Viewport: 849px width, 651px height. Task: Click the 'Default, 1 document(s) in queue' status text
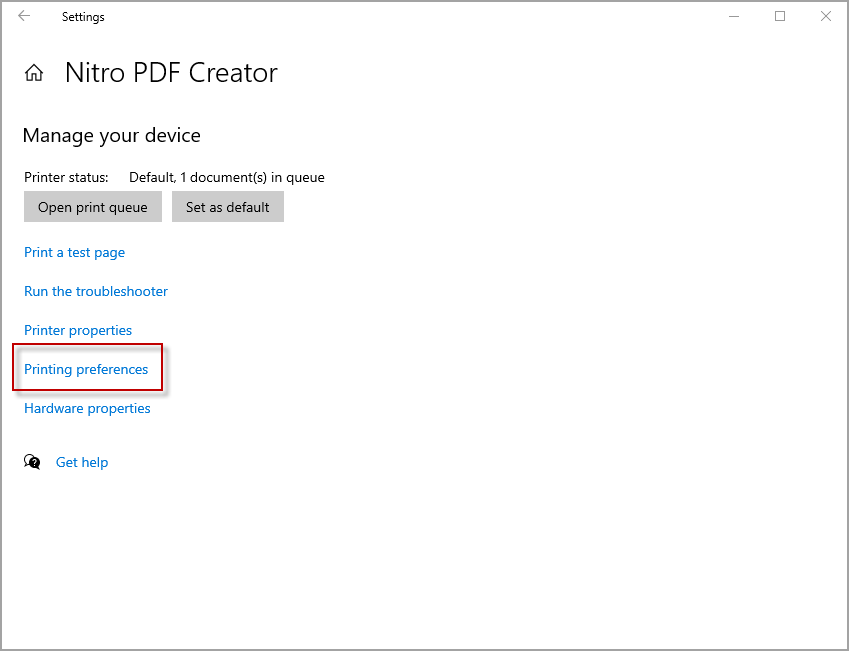(x=226, y=177)
